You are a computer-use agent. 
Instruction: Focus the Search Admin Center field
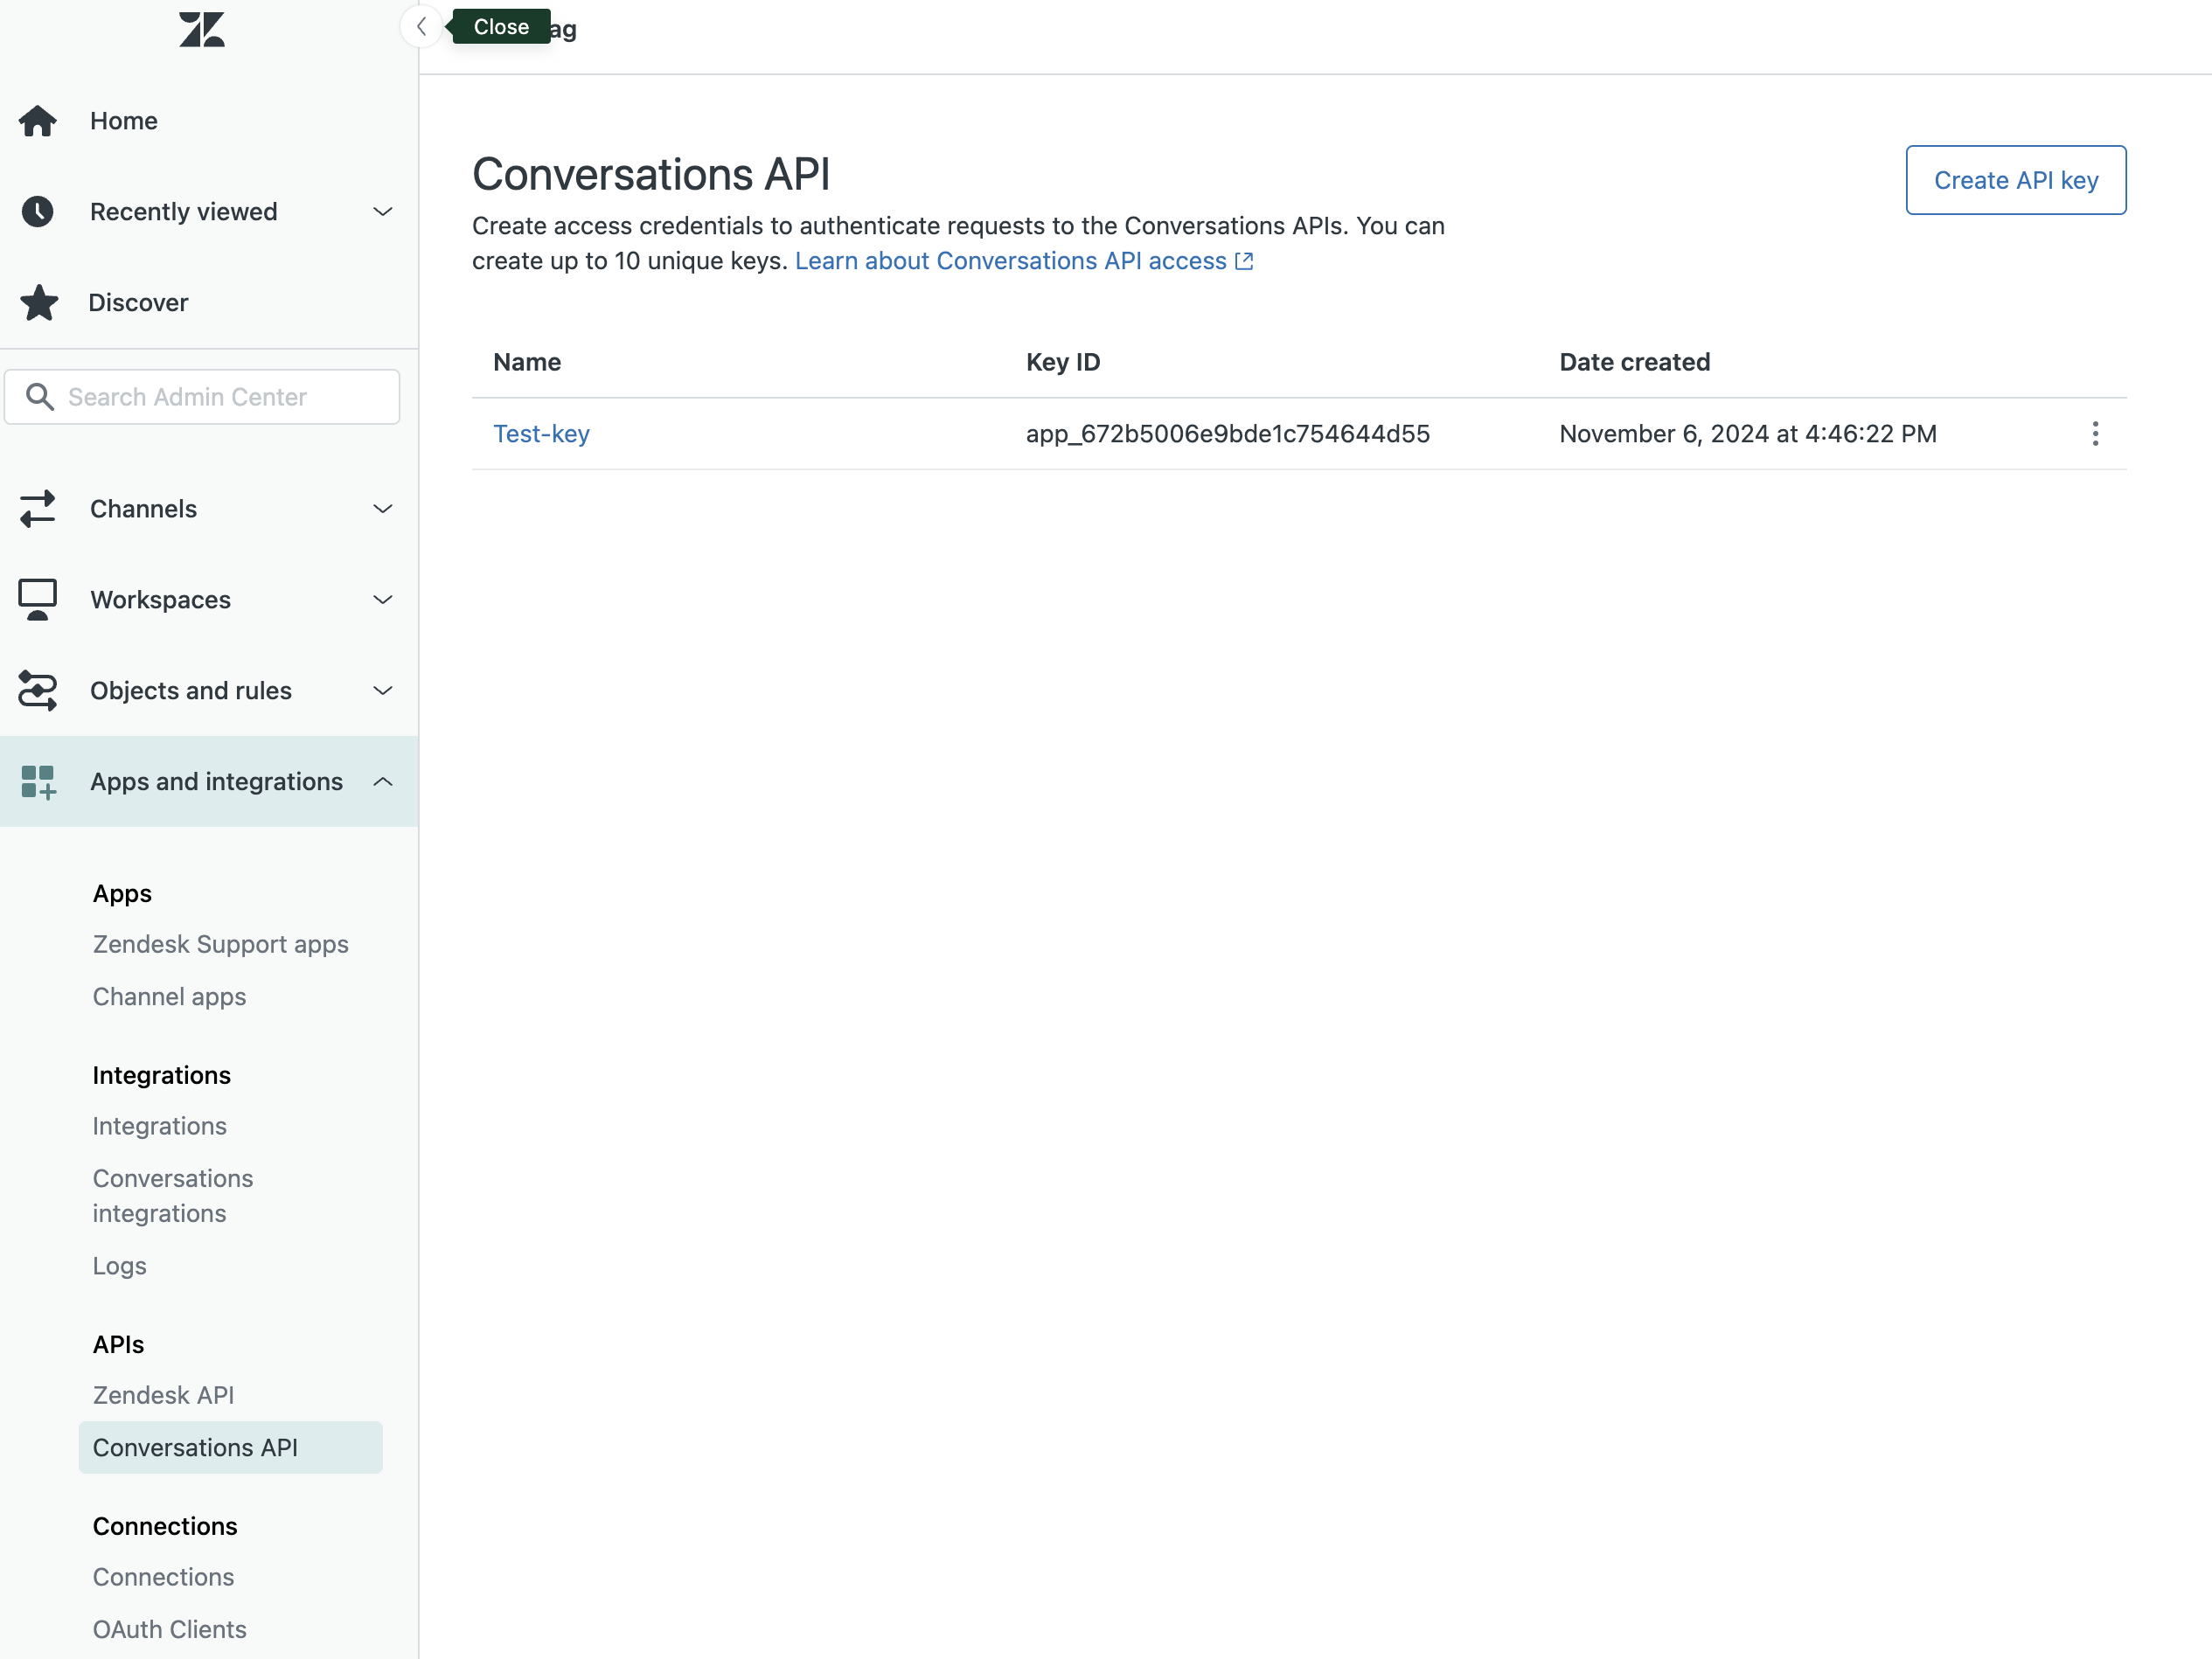(220, 397)
